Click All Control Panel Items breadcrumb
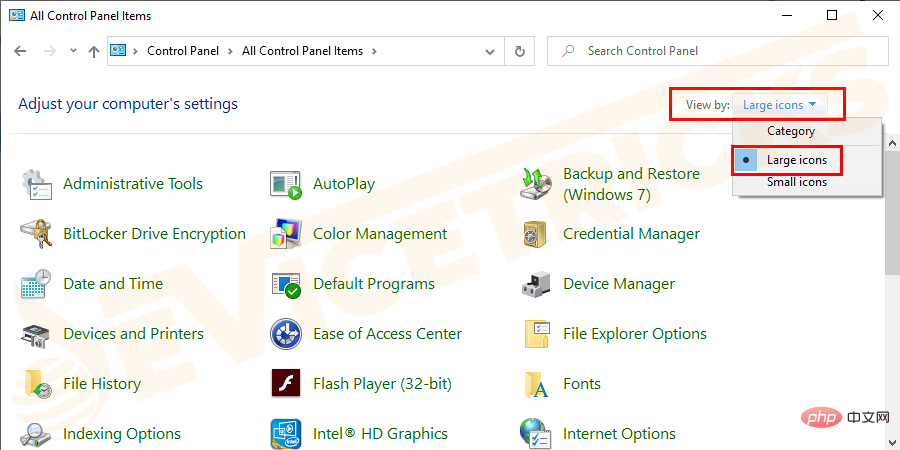 click(302, 51)
